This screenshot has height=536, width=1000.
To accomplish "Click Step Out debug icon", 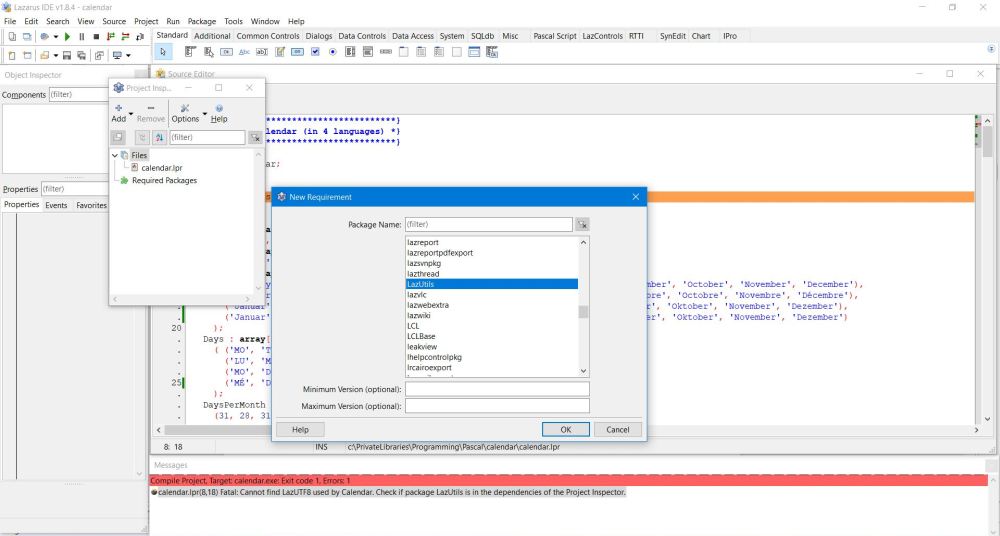I will pos(140,37).
